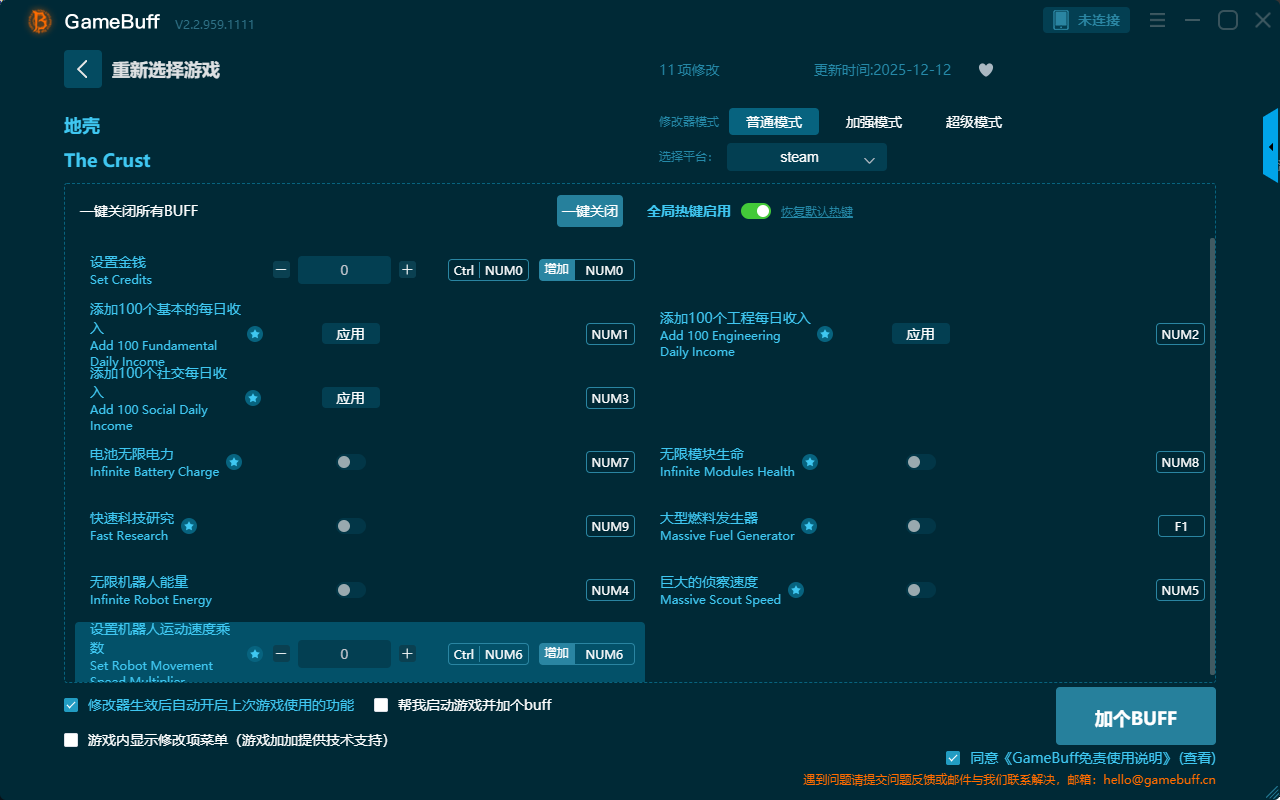Click the star icon beside Infinite Battery Charge
1280x800 pixels.
point(234,462)
